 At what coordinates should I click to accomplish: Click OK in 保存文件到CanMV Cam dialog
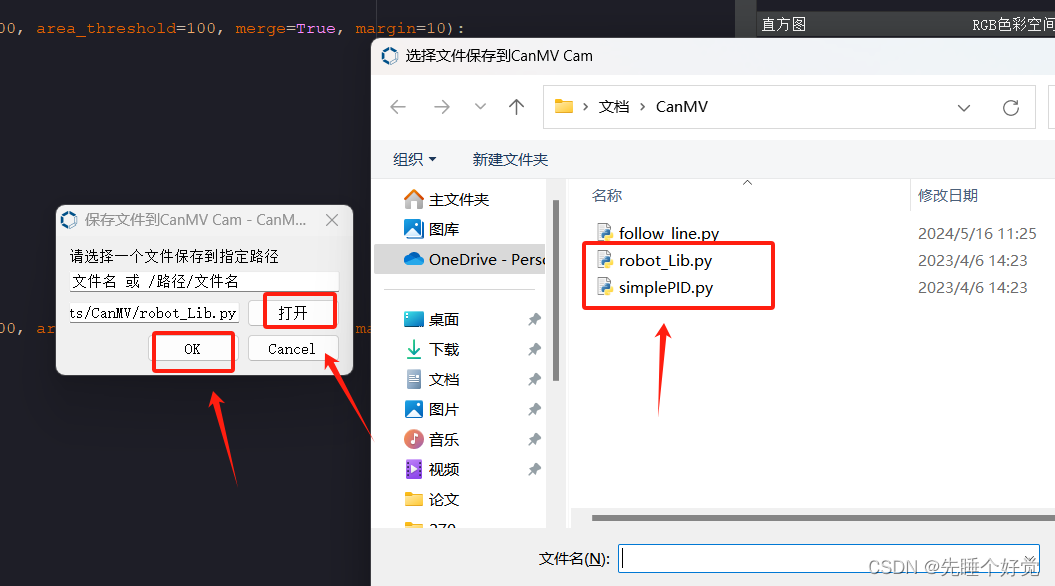point(192,349)
